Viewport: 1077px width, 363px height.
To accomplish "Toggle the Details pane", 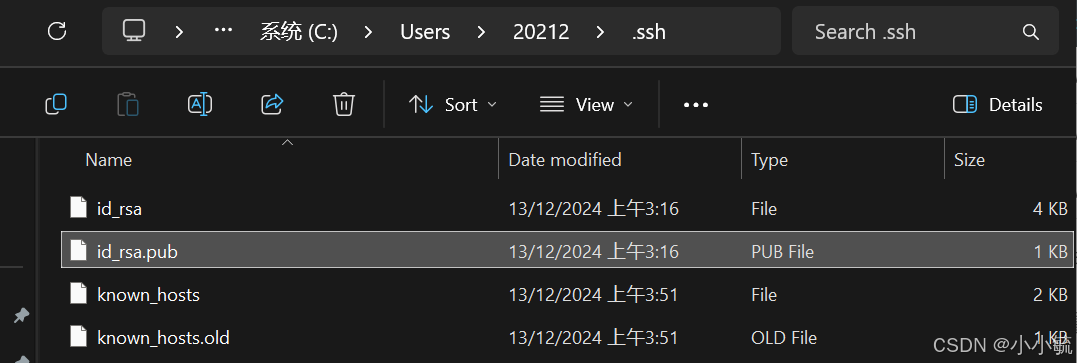I will coord(998,104).
